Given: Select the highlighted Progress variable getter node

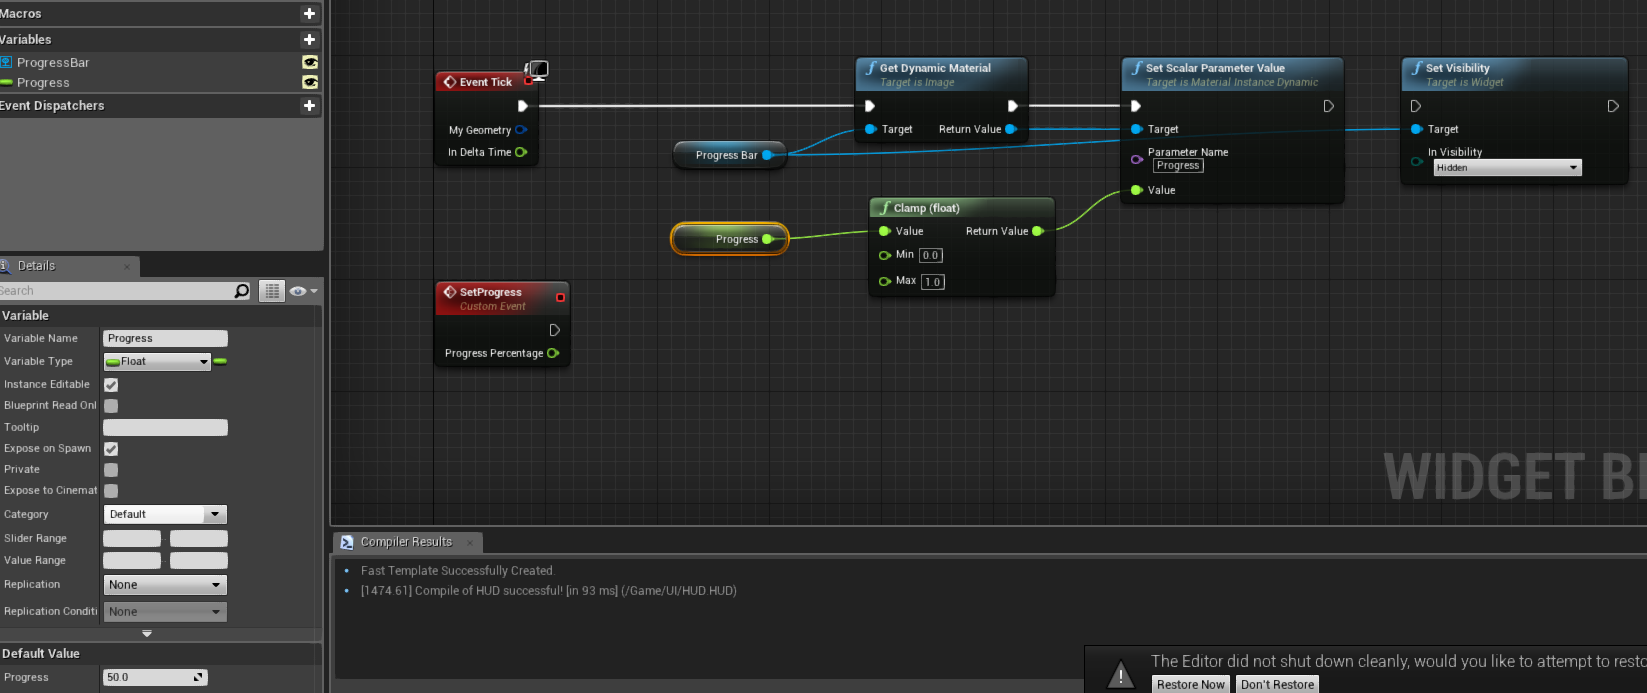Looking at the screenshot, I should click(x=730, y=239).
